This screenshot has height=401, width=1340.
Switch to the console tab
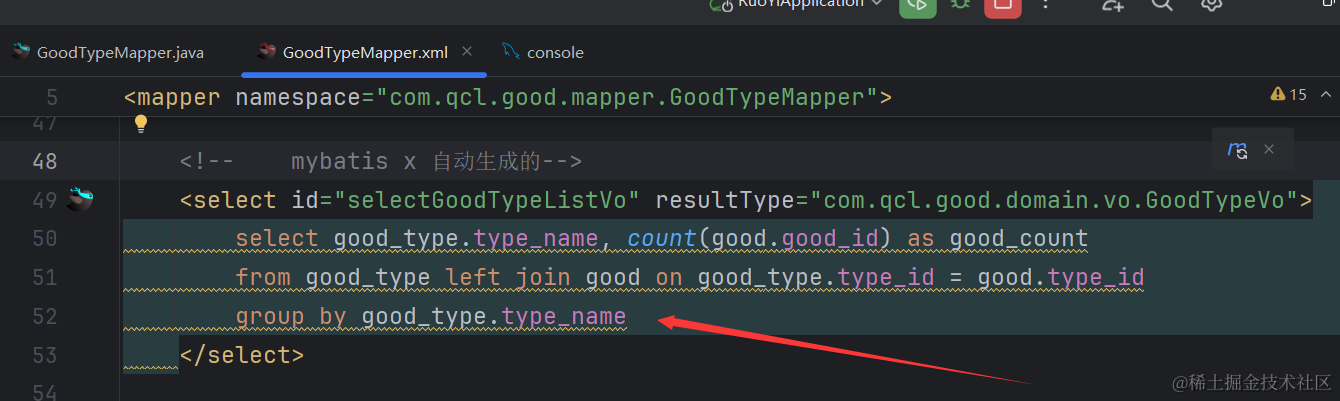[x=554, y=52]
